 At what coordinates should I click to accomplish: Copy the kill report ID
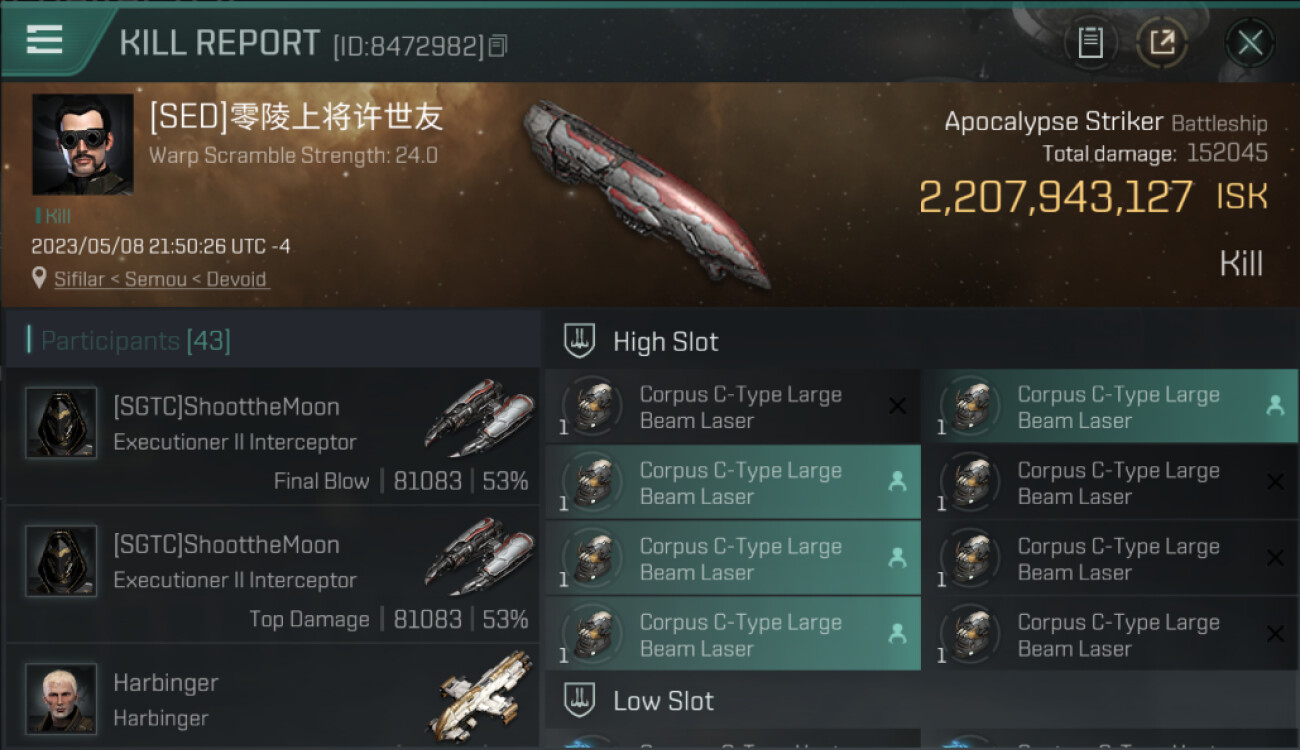pyautogui.click(x=497, y=45)
